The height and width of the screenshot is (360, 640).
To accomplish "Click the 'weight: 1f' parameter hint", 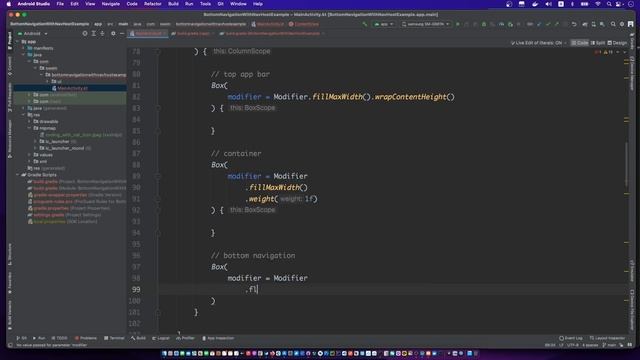I will point(298,199).
